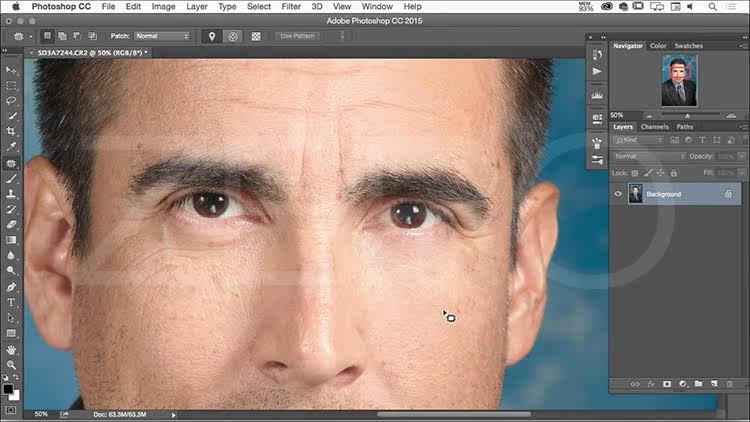Open the Navigator panel flyout menu

(x=743, y=46)
